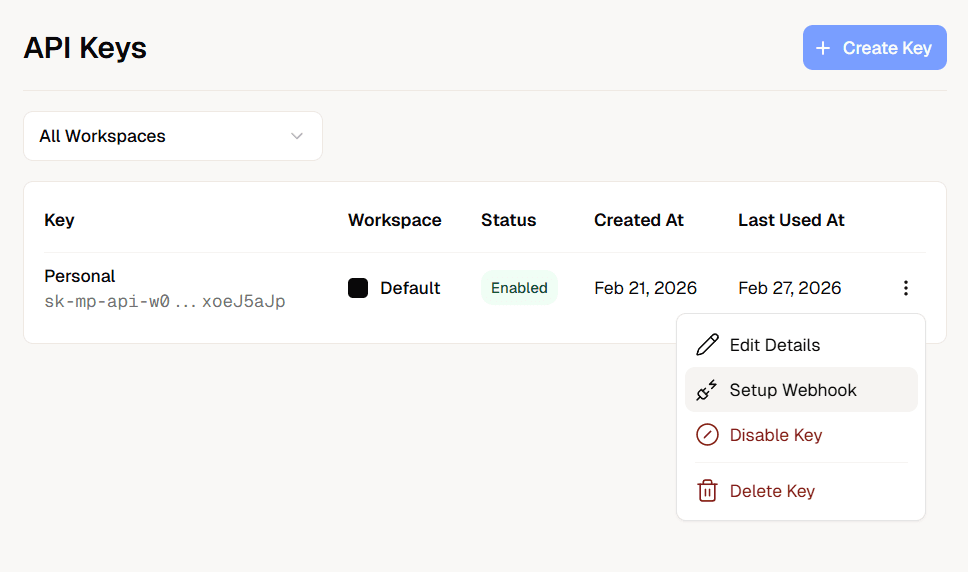Open the three-dot menu for Personal key
The height and width of the screenshot is (572, 968).
point(906,288)
